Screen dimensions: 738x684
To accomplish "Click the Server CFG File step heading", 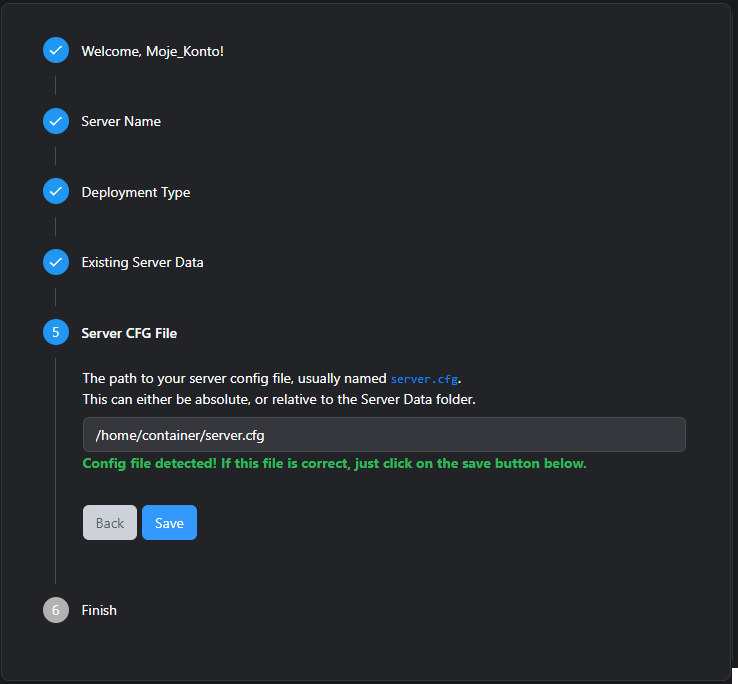I will click(x=129, y=333).
